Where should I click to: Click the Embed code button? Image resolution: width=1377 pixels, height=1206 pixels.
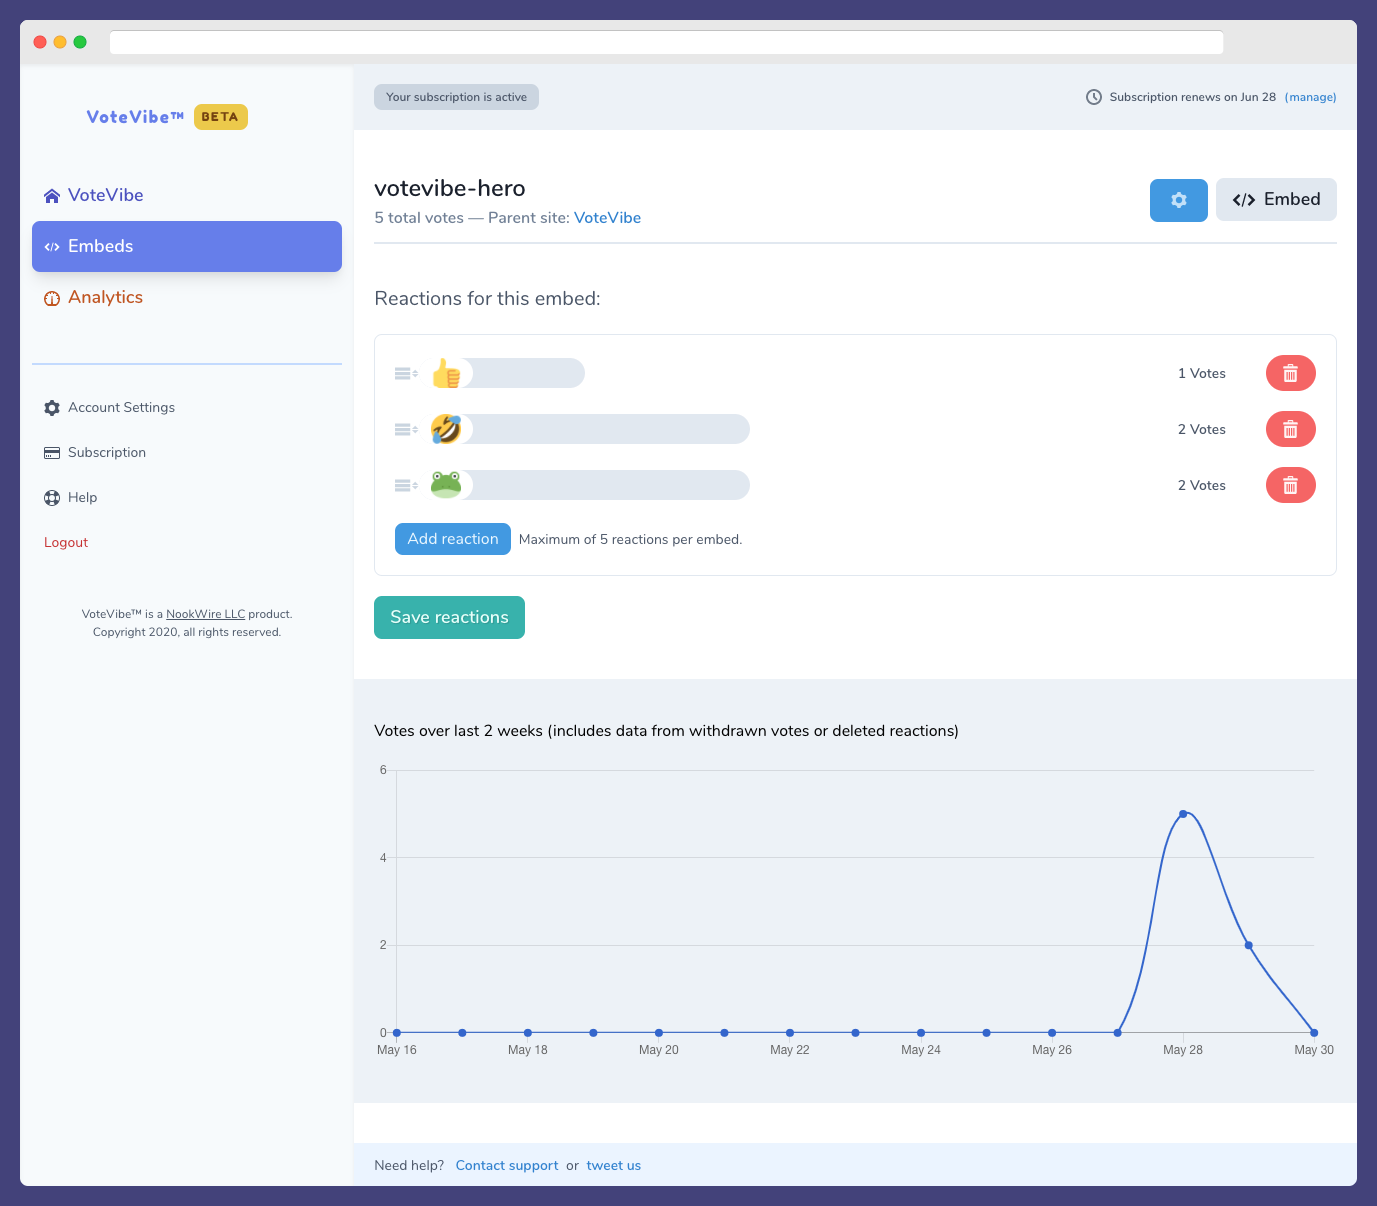coord(1276,200)
